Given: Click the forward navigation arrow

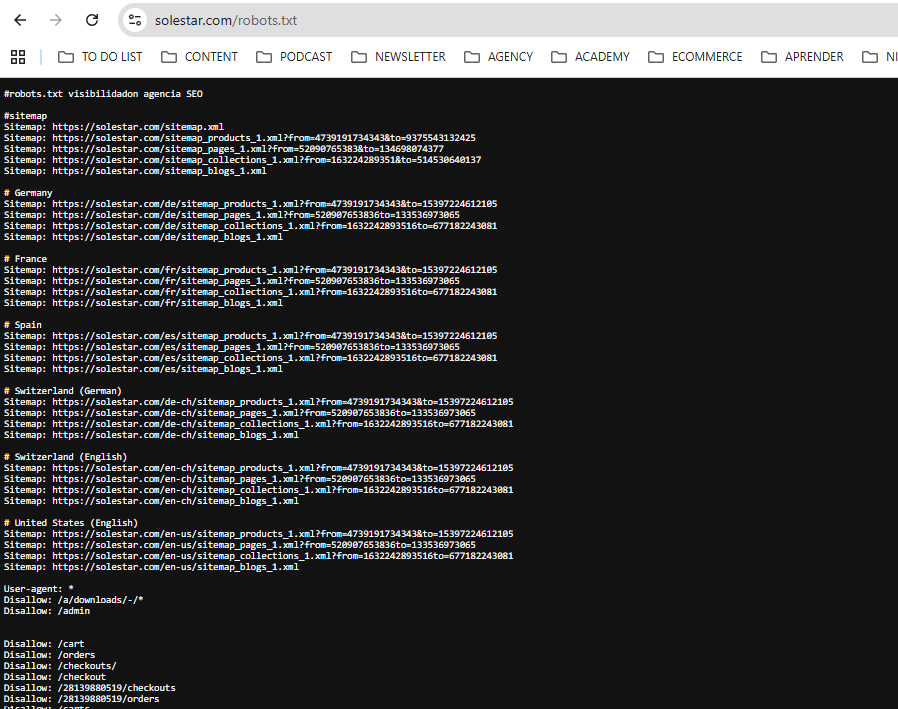Looking at the screenshot, I should (x=56, y=20).
